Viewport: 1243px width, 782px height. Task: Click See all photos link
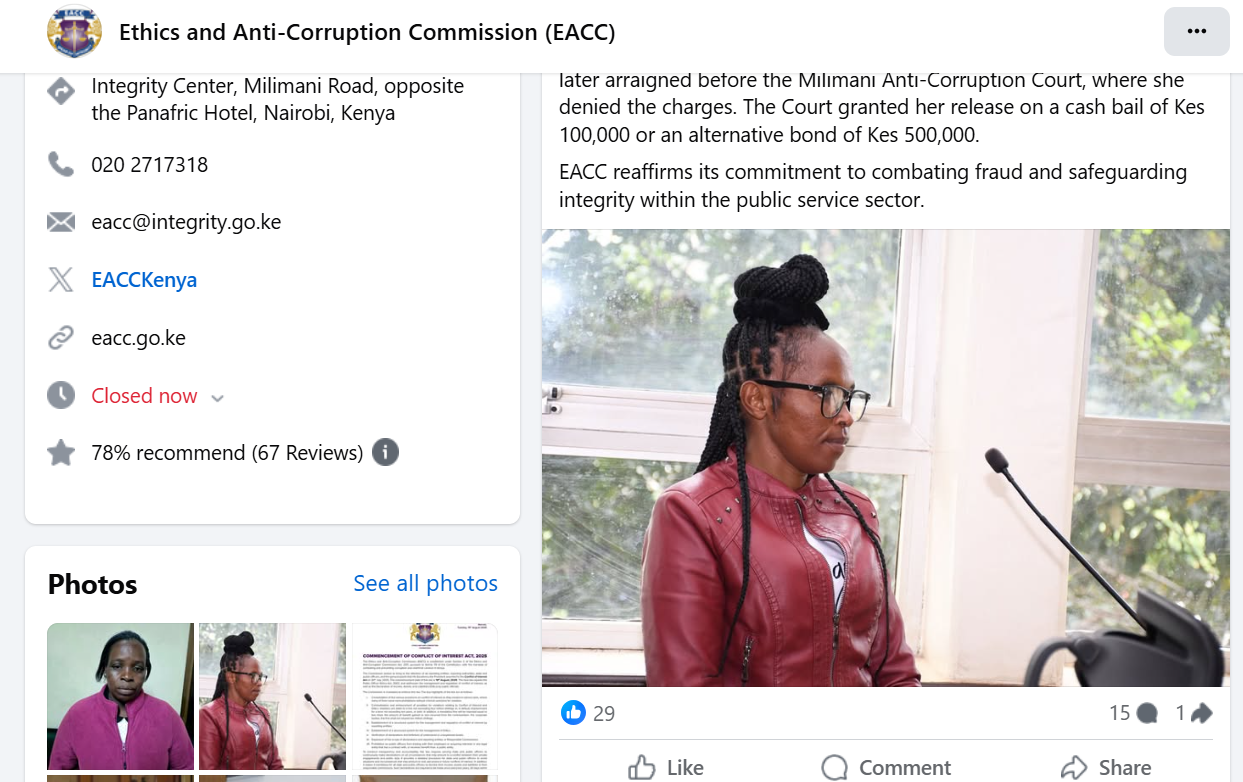tap(425, 583)
